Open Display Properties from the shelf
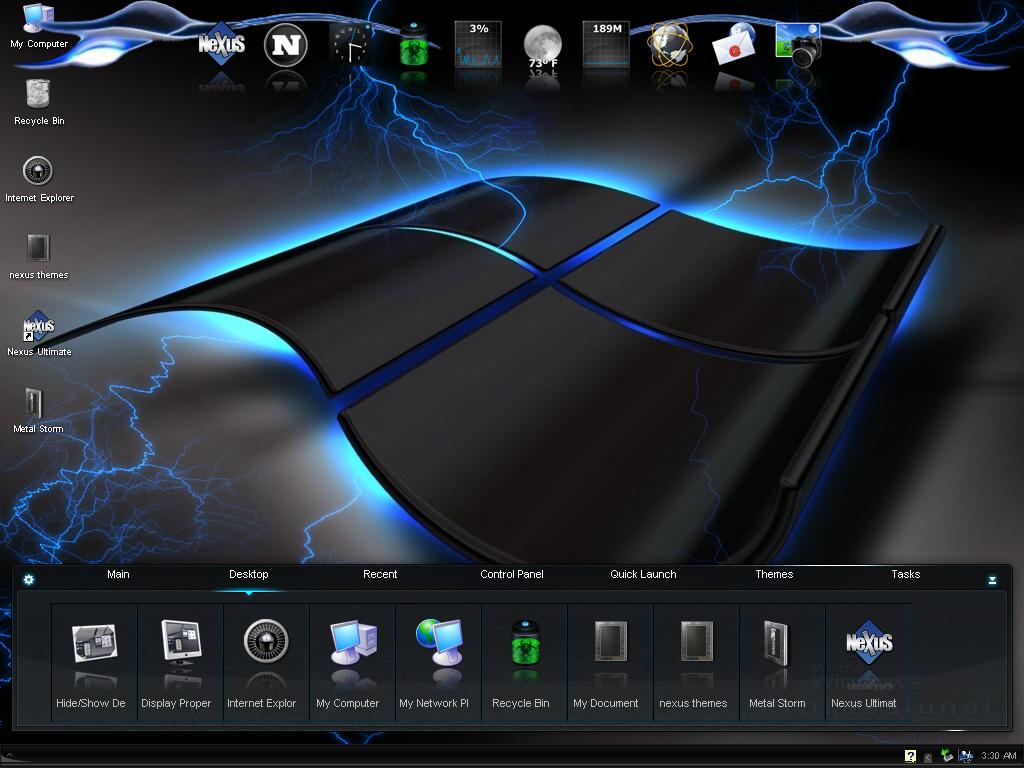The width and height of the screenshot is (1024, 768). 180,662
